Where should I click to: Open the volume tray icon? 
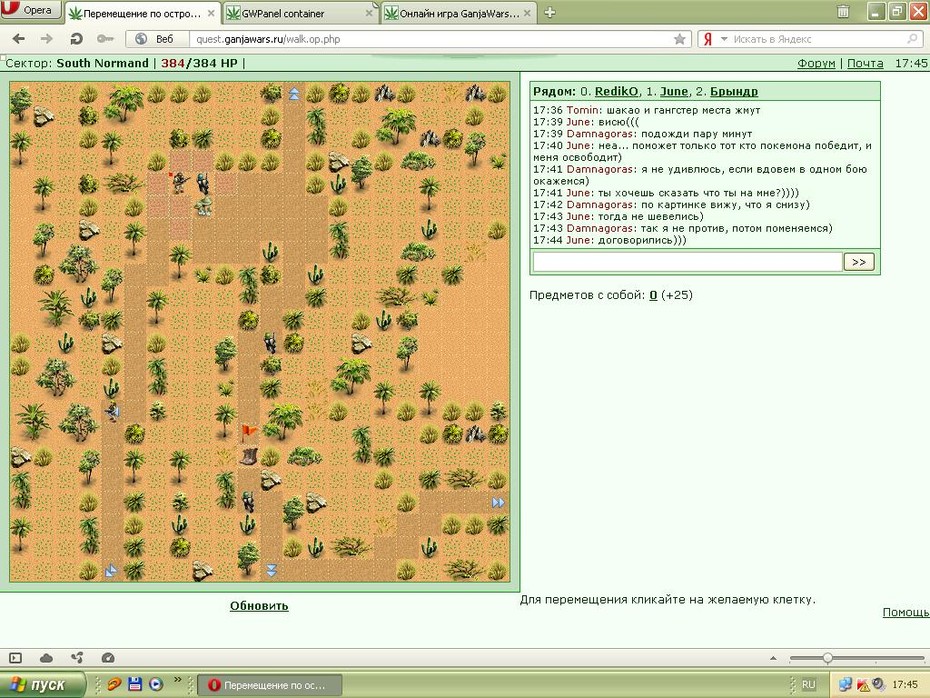coord(878,684)
